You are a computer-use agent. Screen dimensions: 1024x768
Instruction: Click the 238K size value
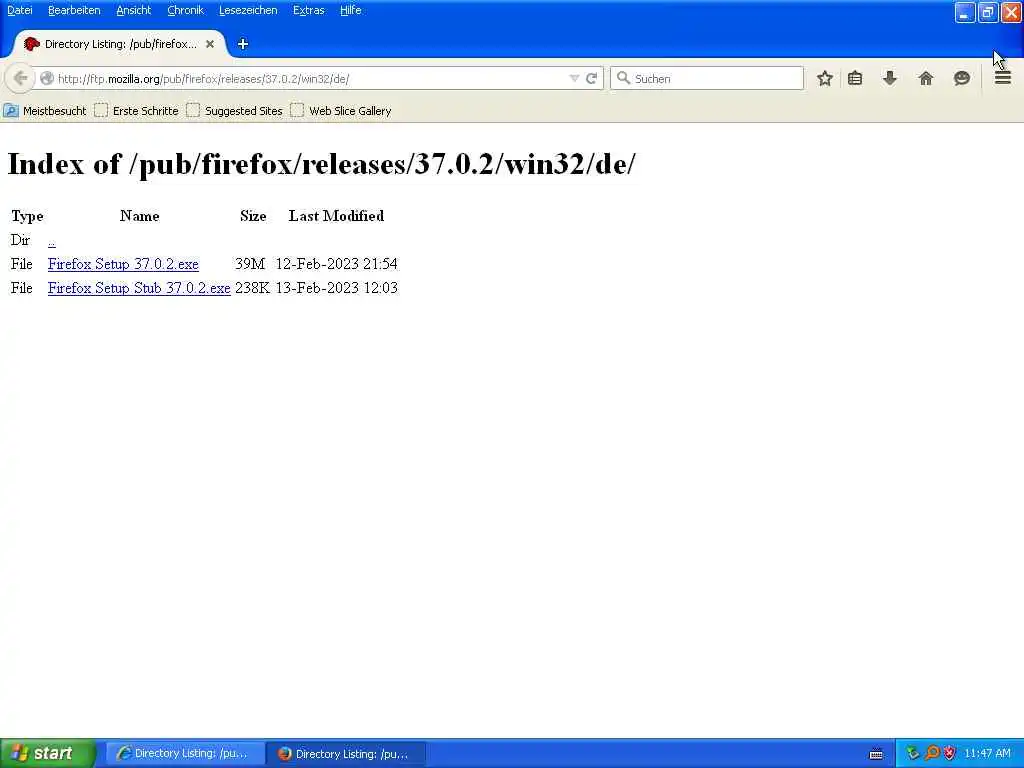click(x=252, y=288)
